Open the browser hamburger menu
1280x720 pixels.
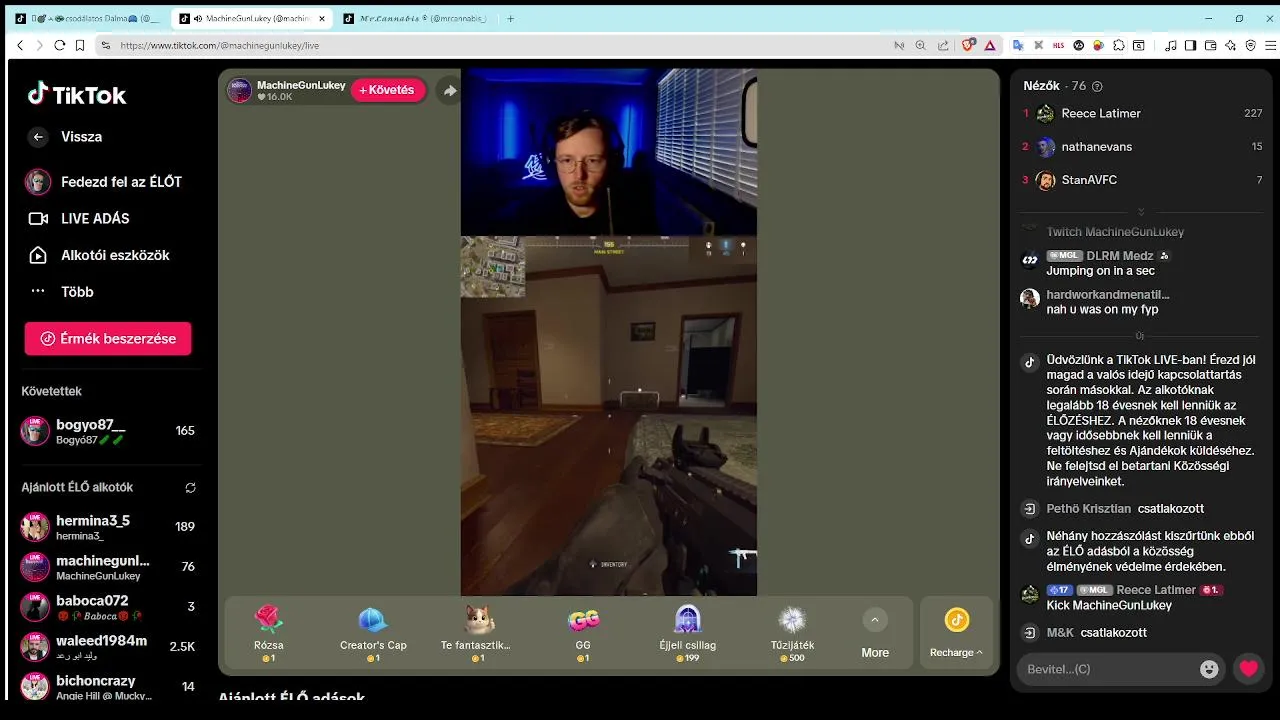(x=1270, y=46)
